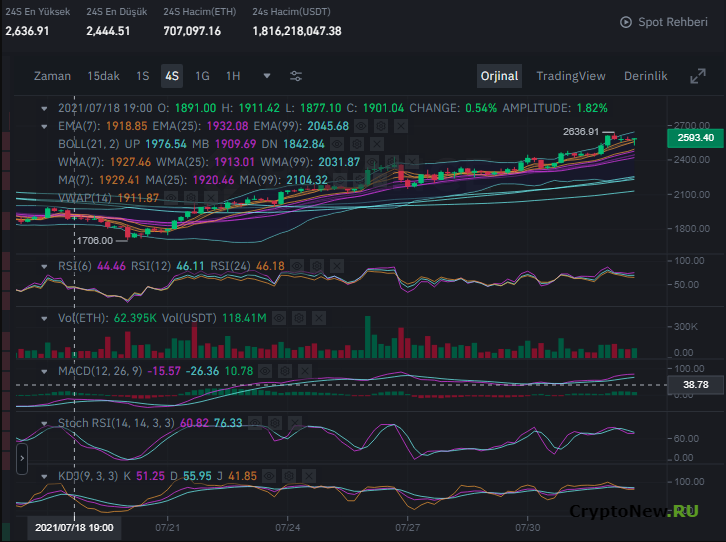The image size is (726, 542).
Task: Click the 07/27 date axis label
Action: pos(407,528)
